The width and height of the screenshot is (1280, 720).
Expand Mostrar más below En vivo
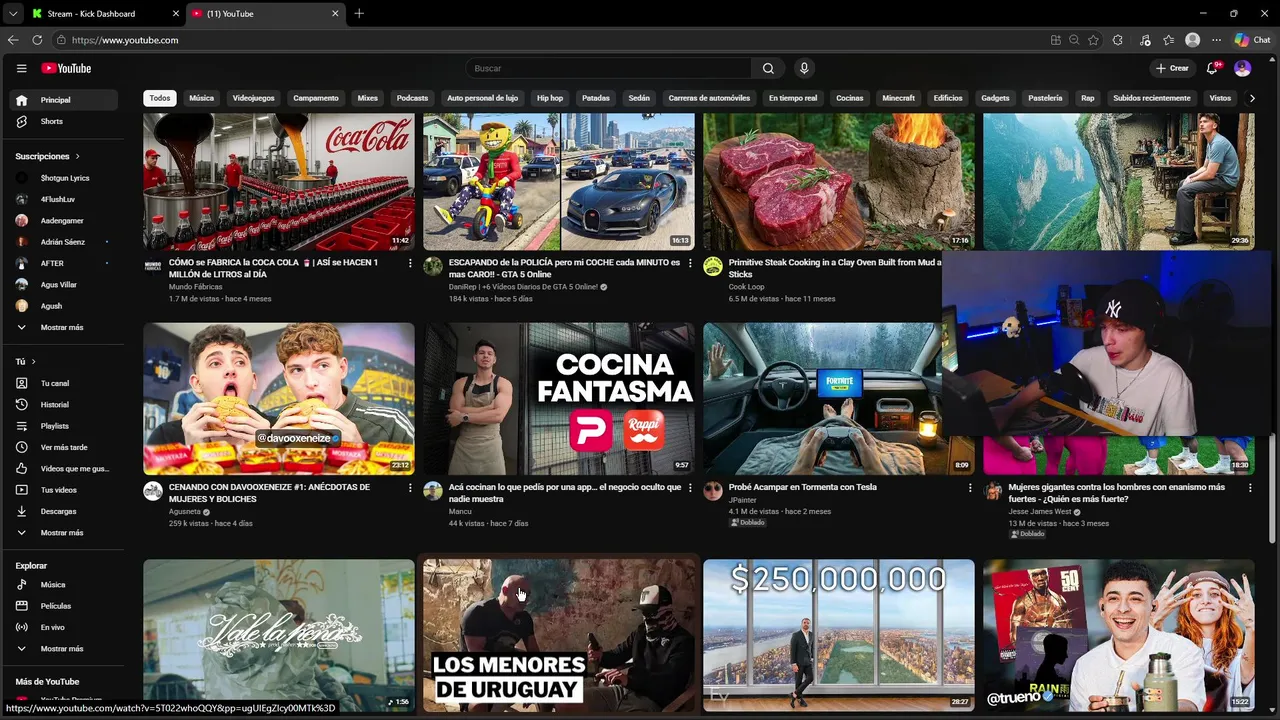[64, 649]
